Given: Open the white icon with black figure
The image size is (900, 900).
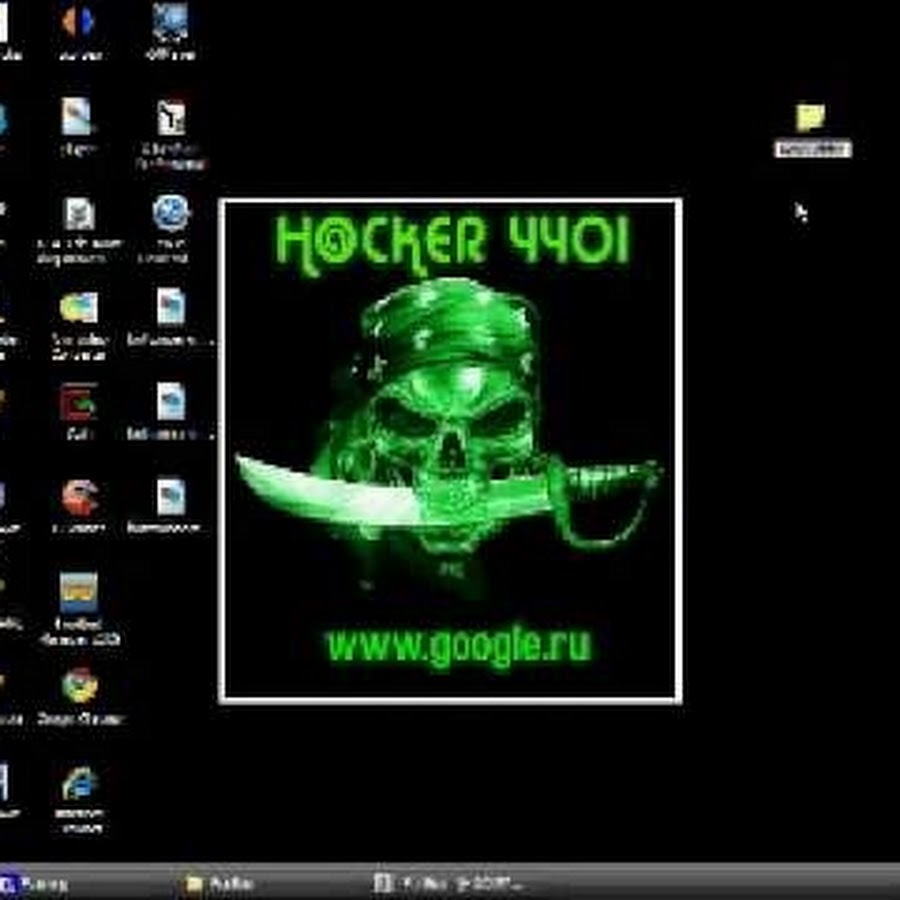Looking at the screenshot, I should tap(171, 118).
